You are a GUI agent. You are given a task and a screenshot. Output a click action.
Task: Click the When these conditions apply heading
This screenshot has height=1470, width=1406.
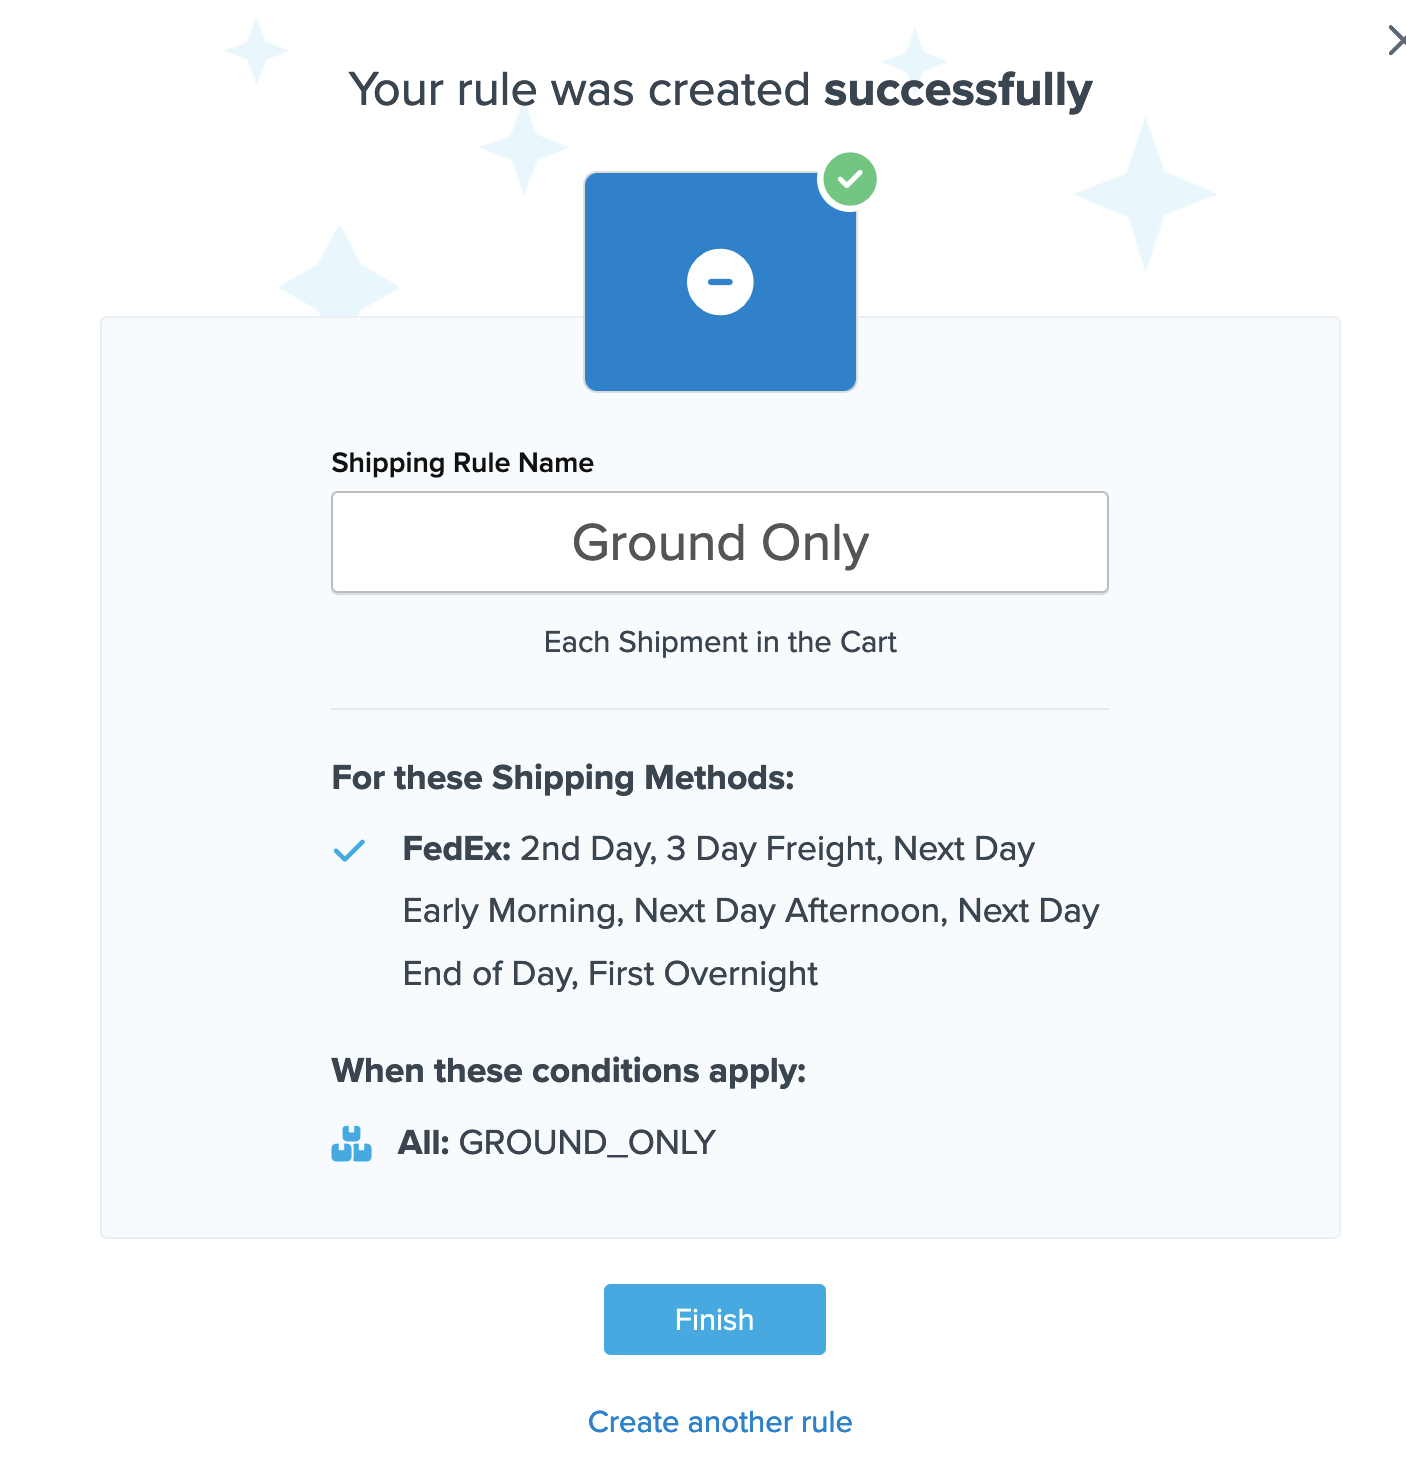[569, 1071]
